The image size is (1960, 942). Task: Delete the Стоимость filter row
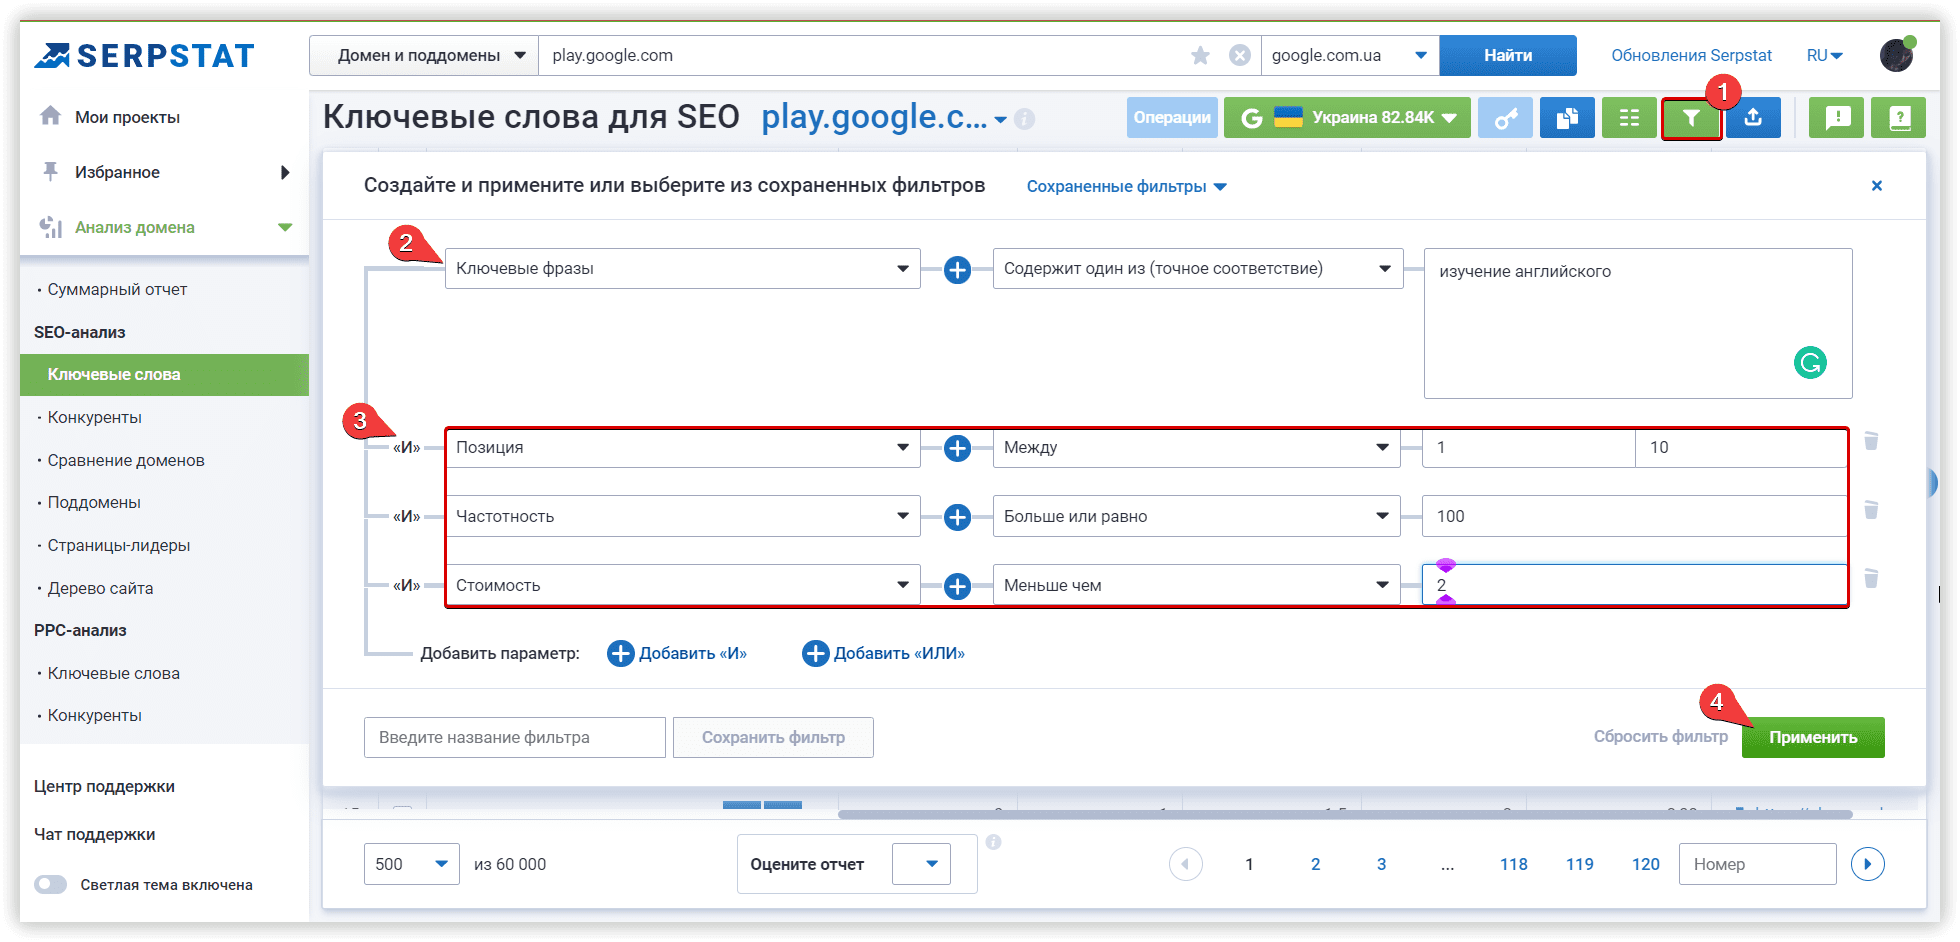[1871, 578]
